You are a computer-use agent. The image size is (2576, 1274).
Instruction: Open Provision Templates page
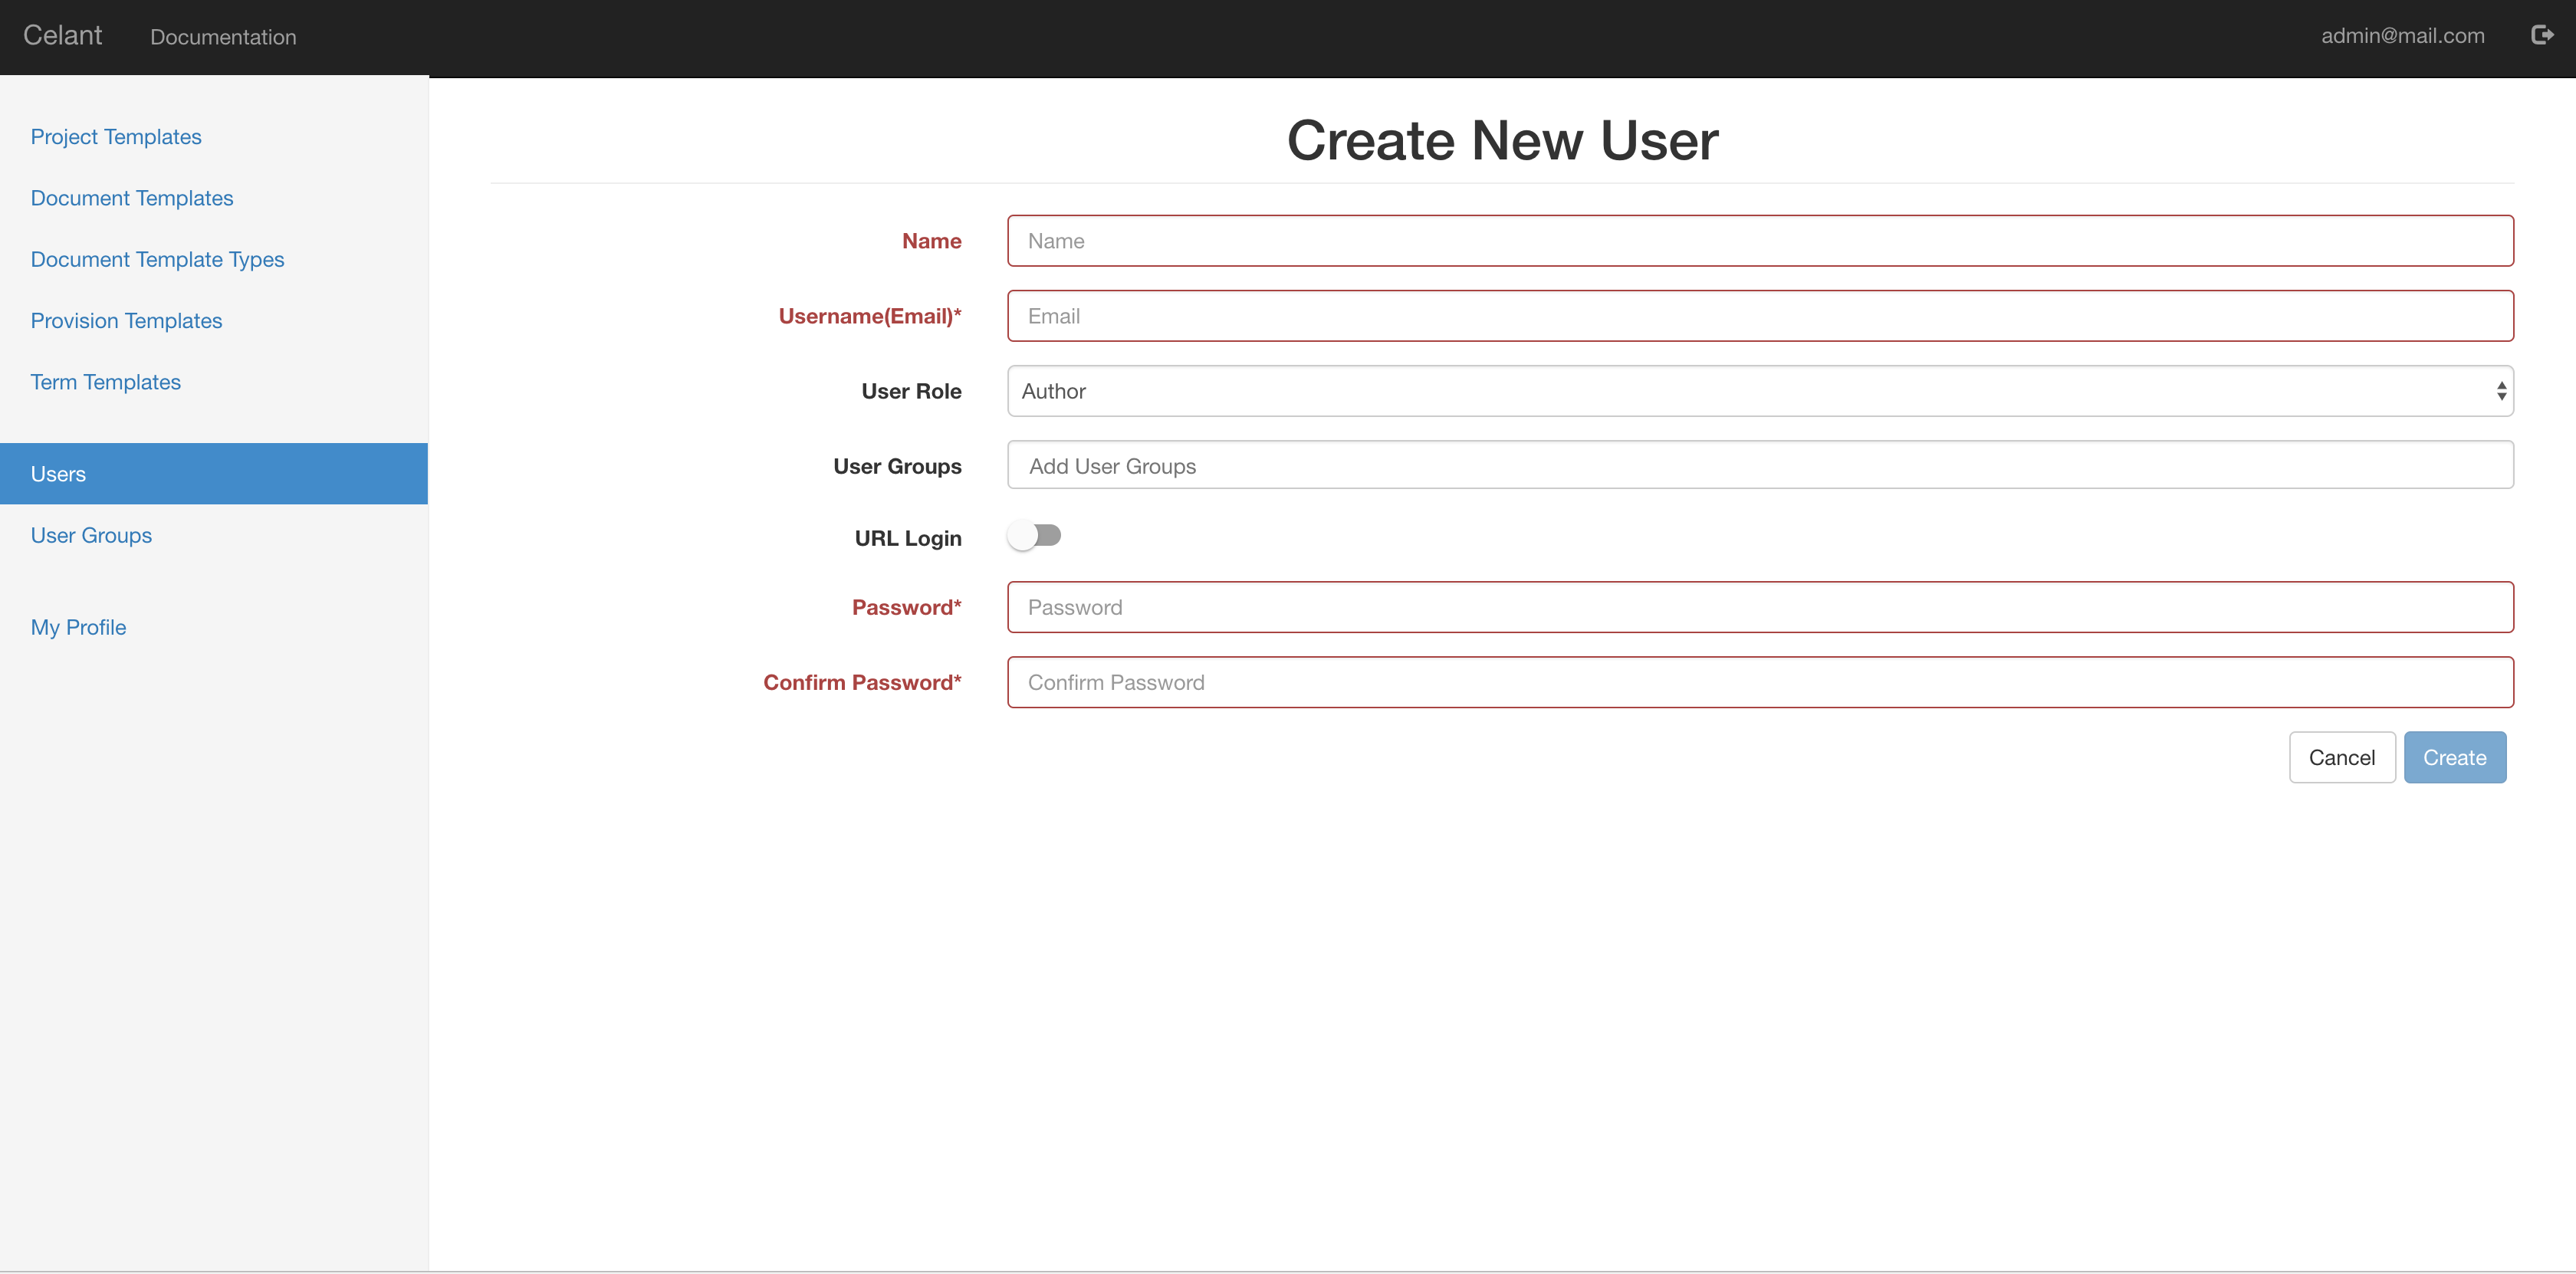coord(126,321)
